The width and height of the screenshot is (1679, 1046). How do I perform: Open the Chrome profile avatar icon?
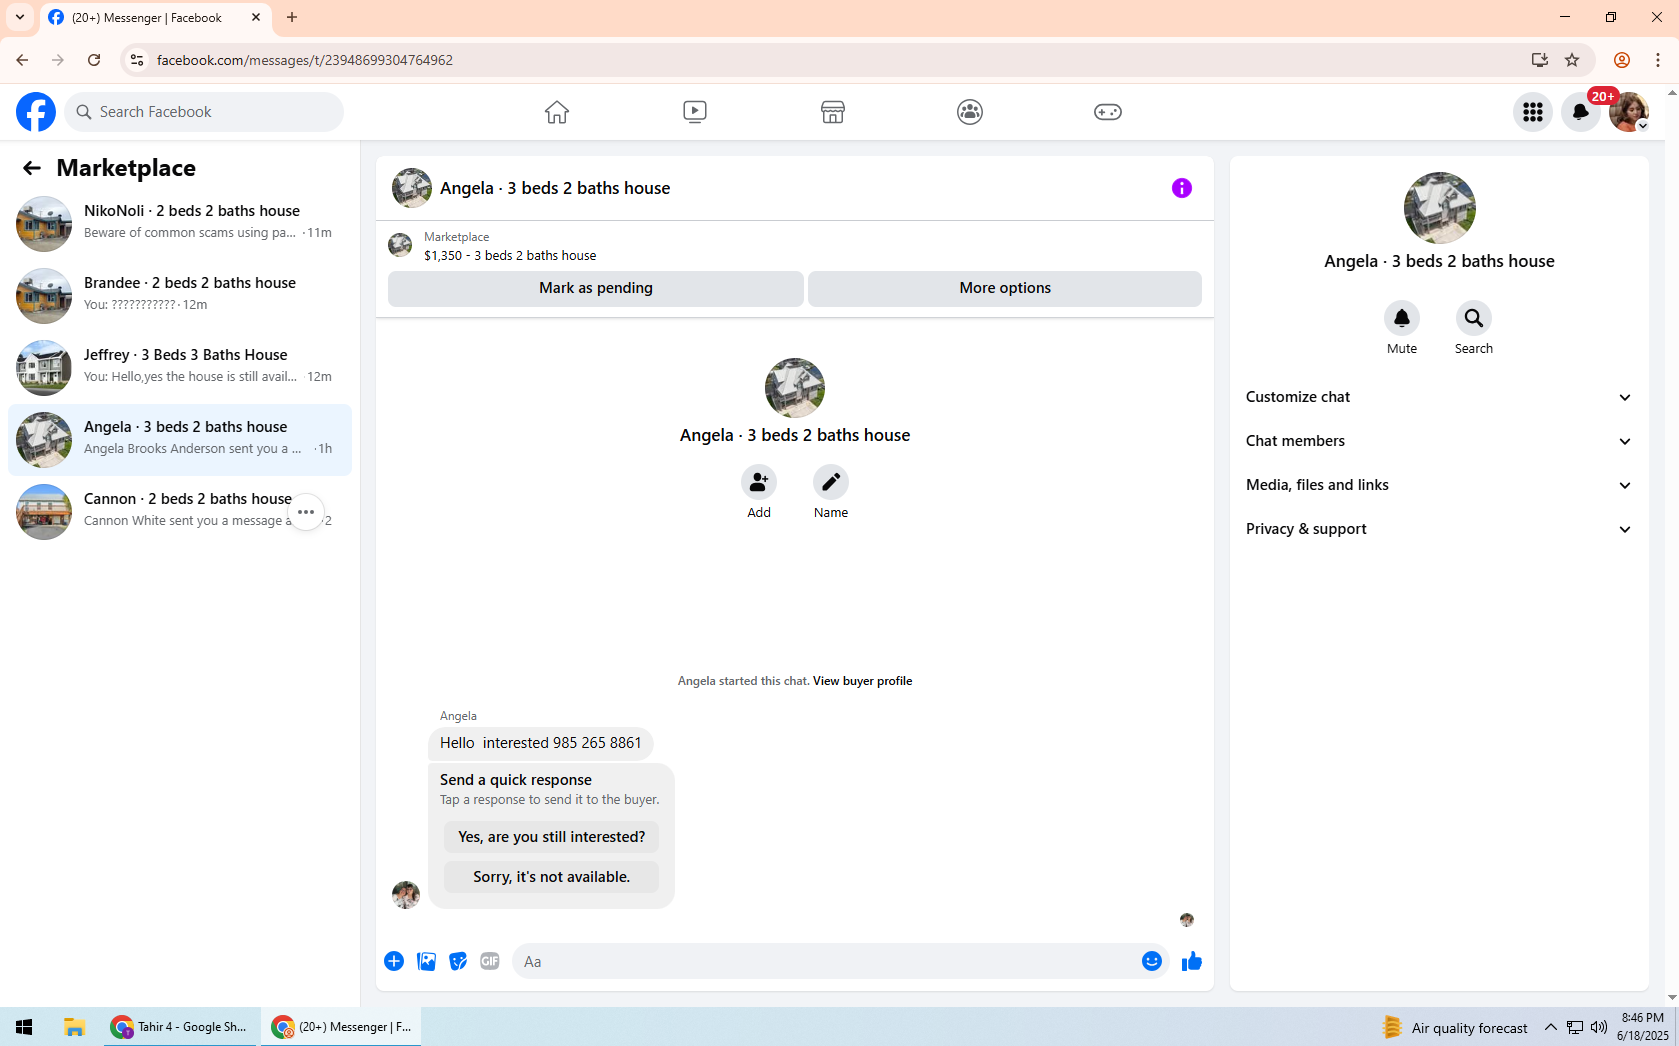(1622, 60)
